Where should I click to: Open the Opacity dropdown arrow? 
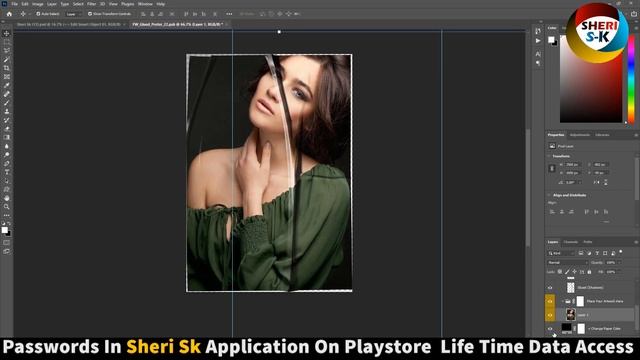pyautogui.click(x=619, y=262)
